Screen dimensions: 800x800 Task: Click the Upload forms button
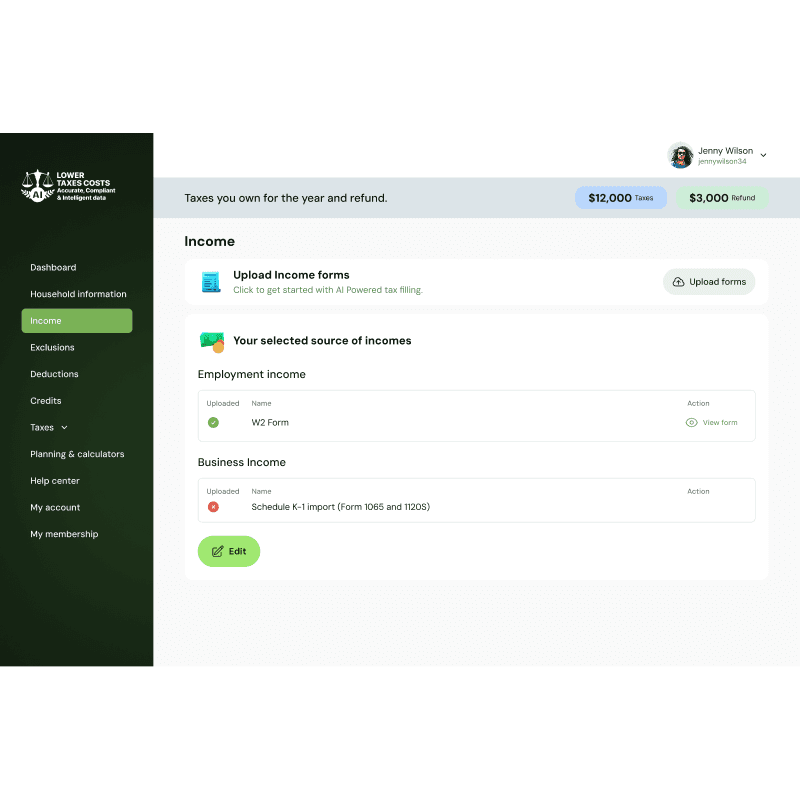click(709, 282)
